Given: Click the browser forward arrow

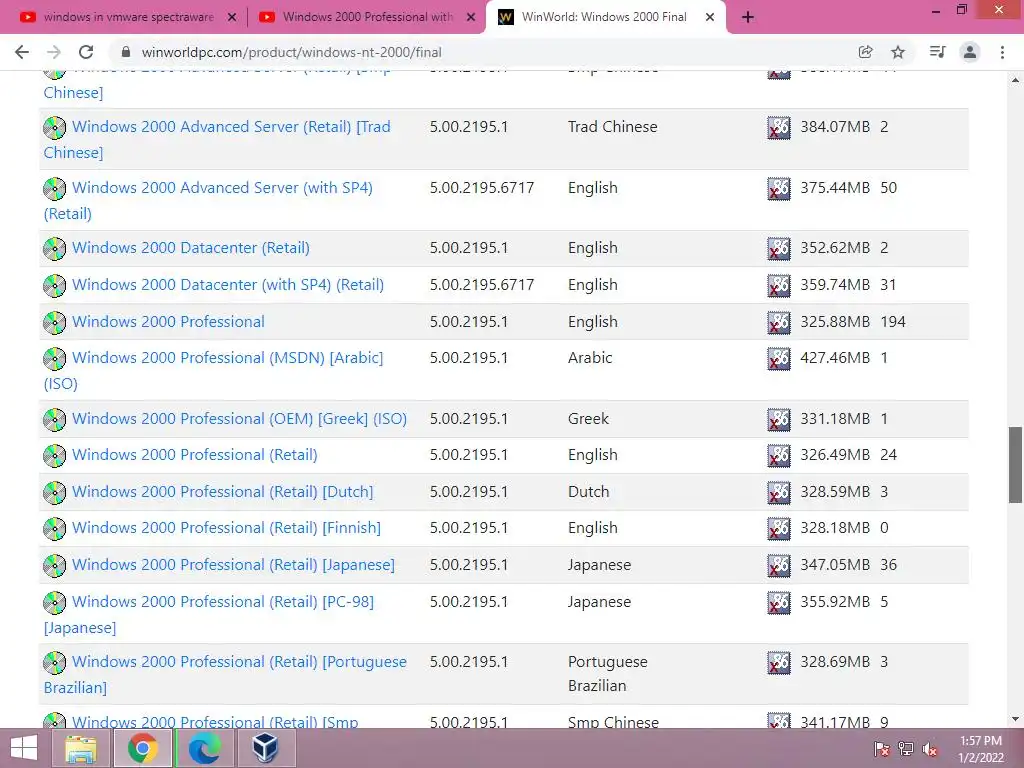Looking at the screenshot, I should tap(54, 52).
